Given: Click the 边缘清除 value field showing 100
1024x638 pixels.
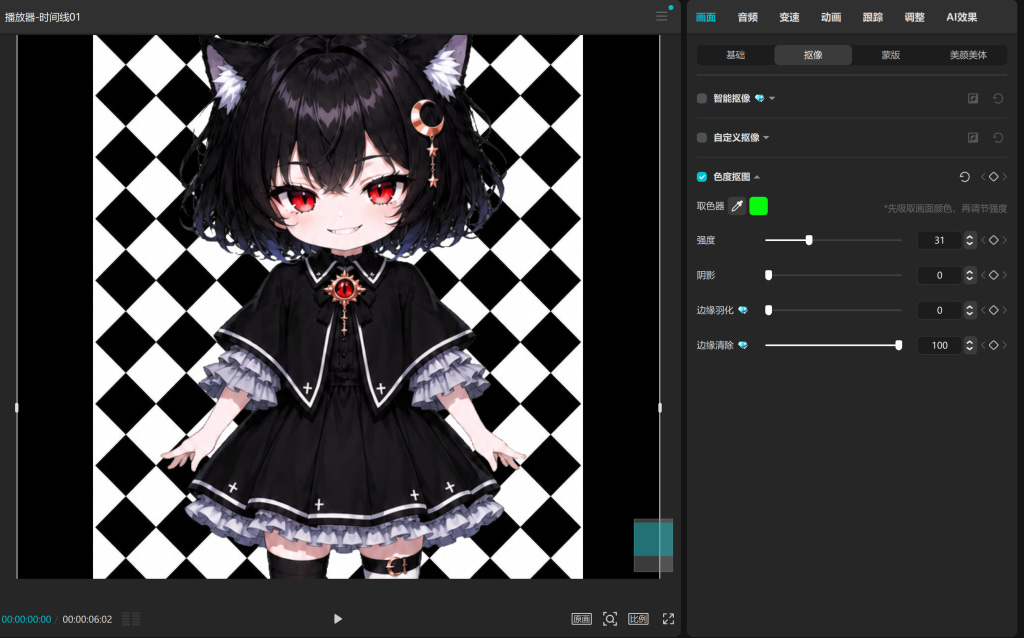Looking at the screenshot, I should (940, 345).
